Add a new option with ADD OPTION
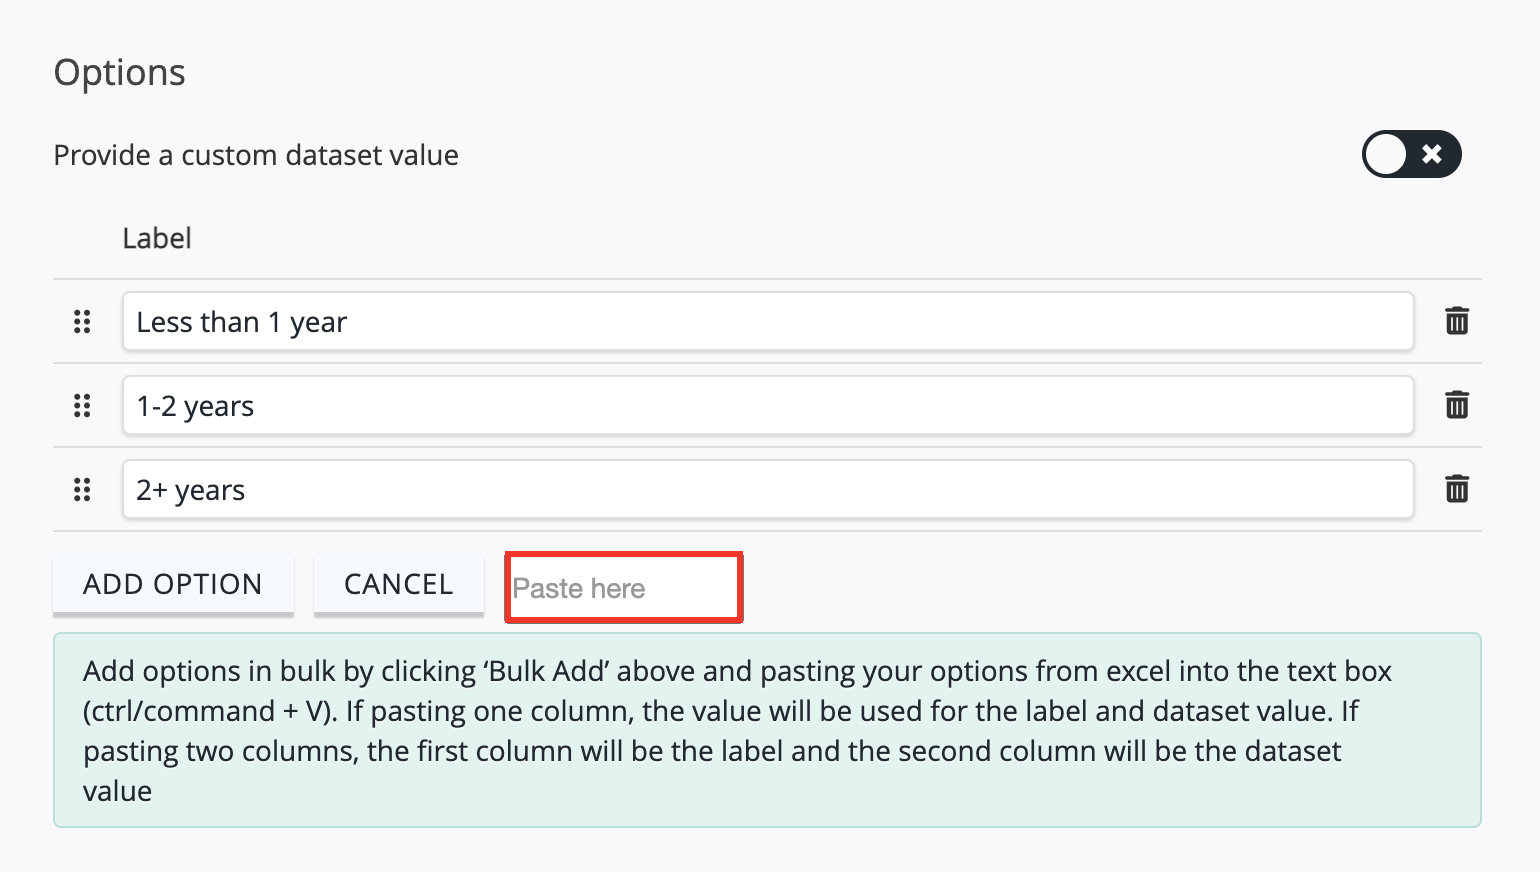1540x872 pixels. click(173, 584)
